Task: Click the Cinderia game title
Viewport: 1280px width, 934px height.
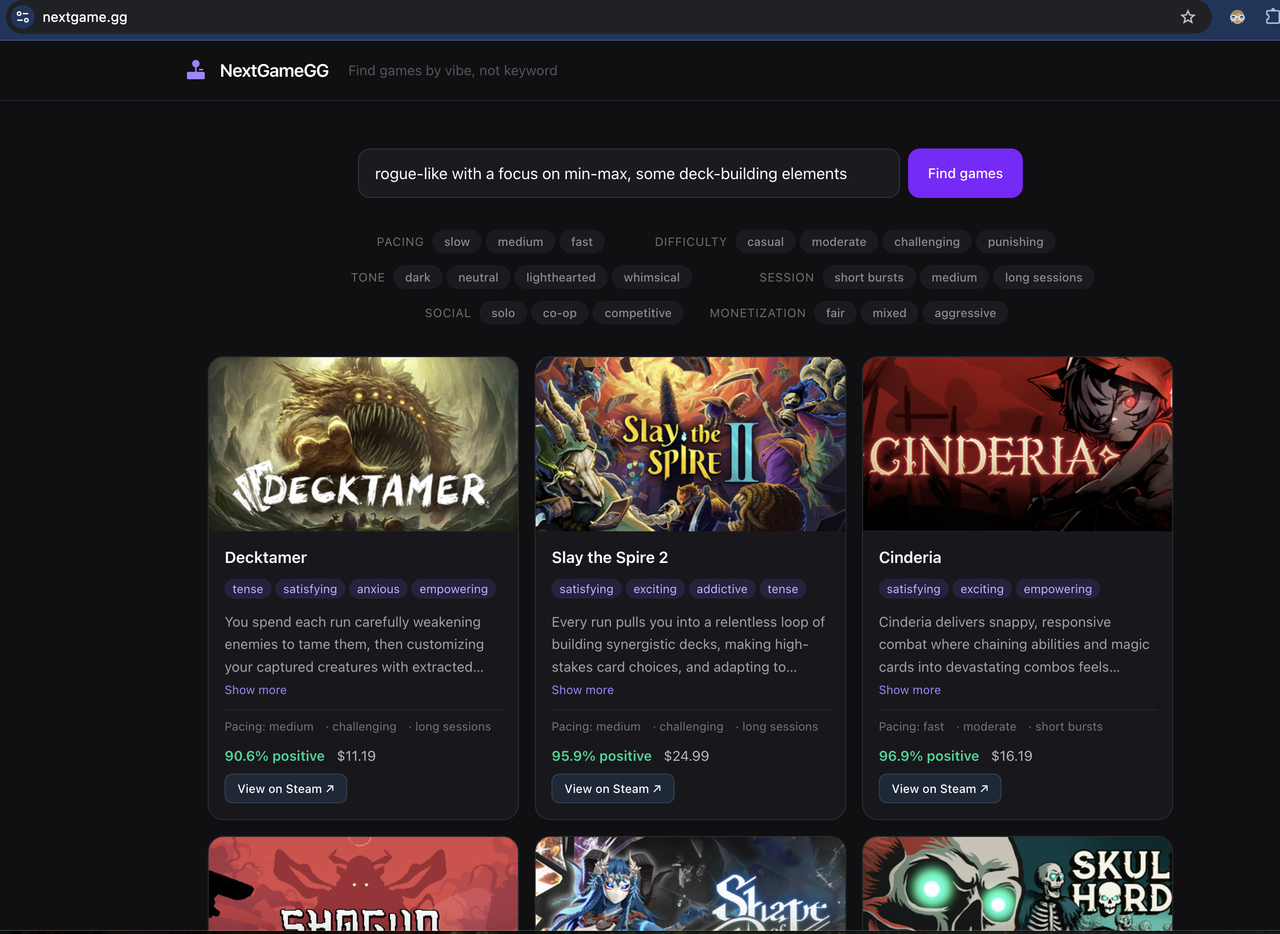Action: click(910, 557)
